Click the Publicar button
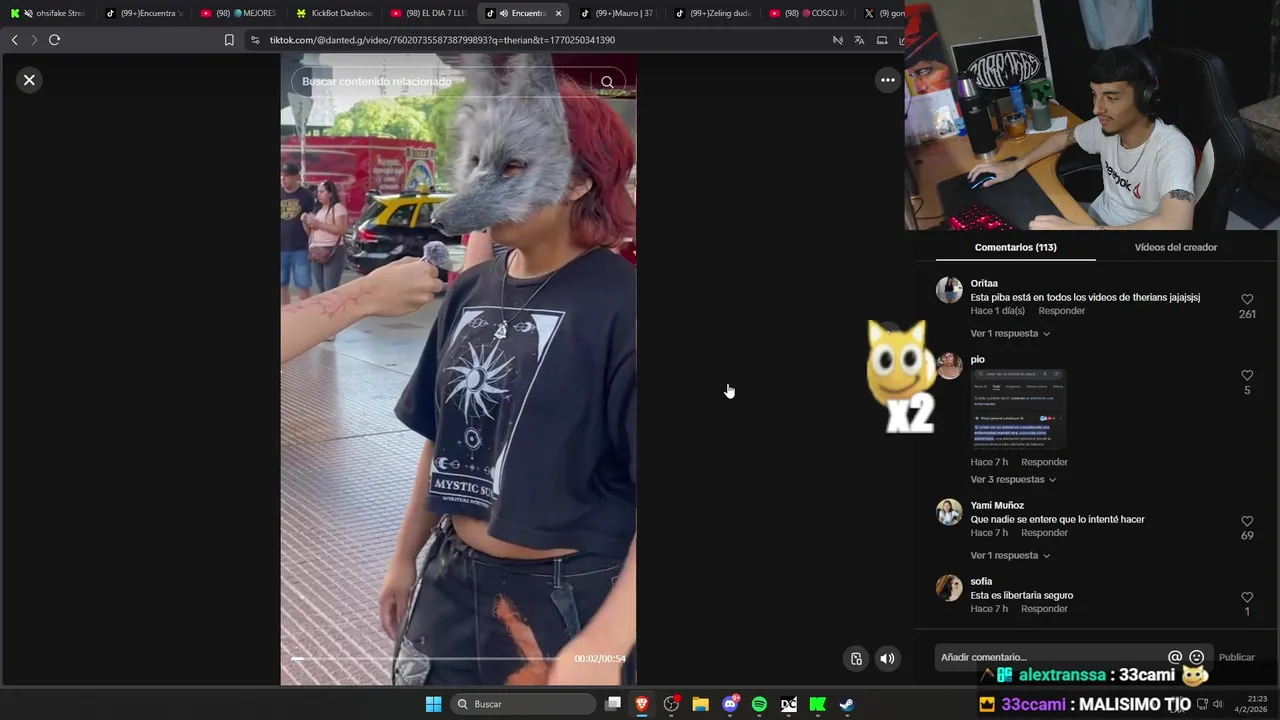This screenshot has width=1280, height=720. pos(1236,657)
